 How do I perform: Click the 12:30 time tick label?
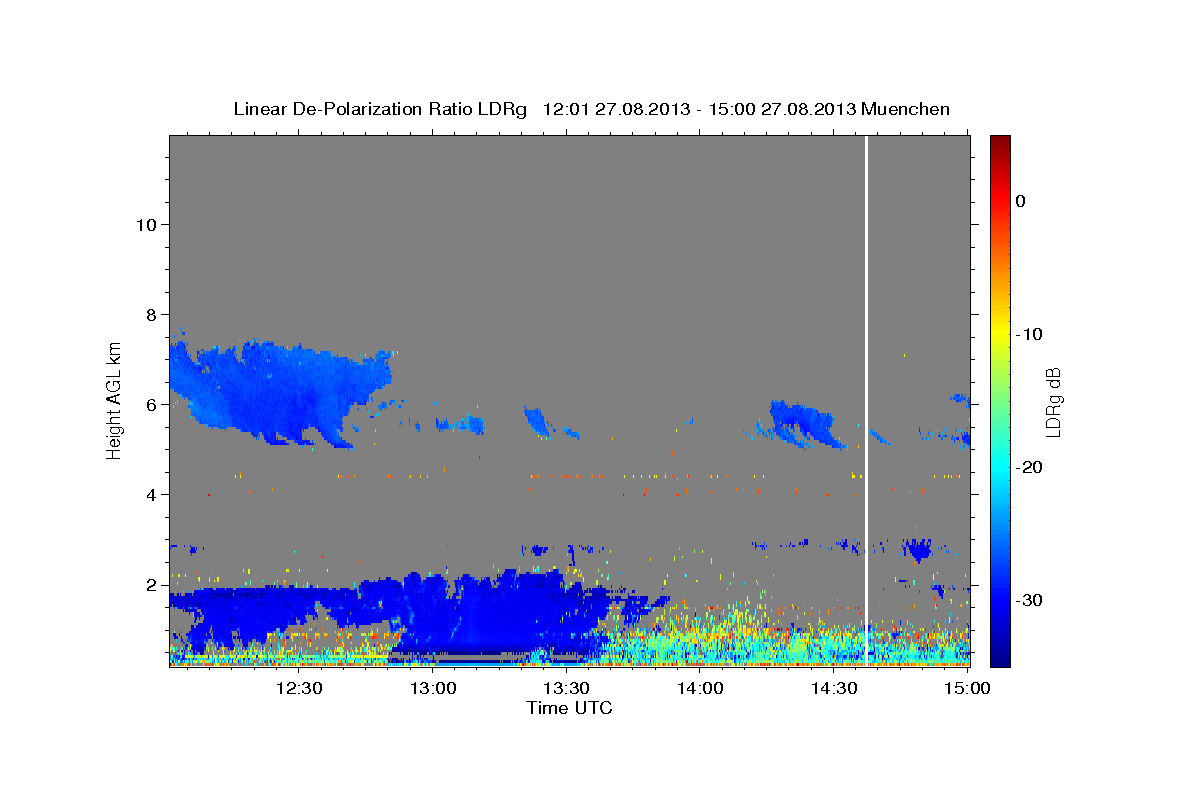pyautogui.click(x=298, y=689)
